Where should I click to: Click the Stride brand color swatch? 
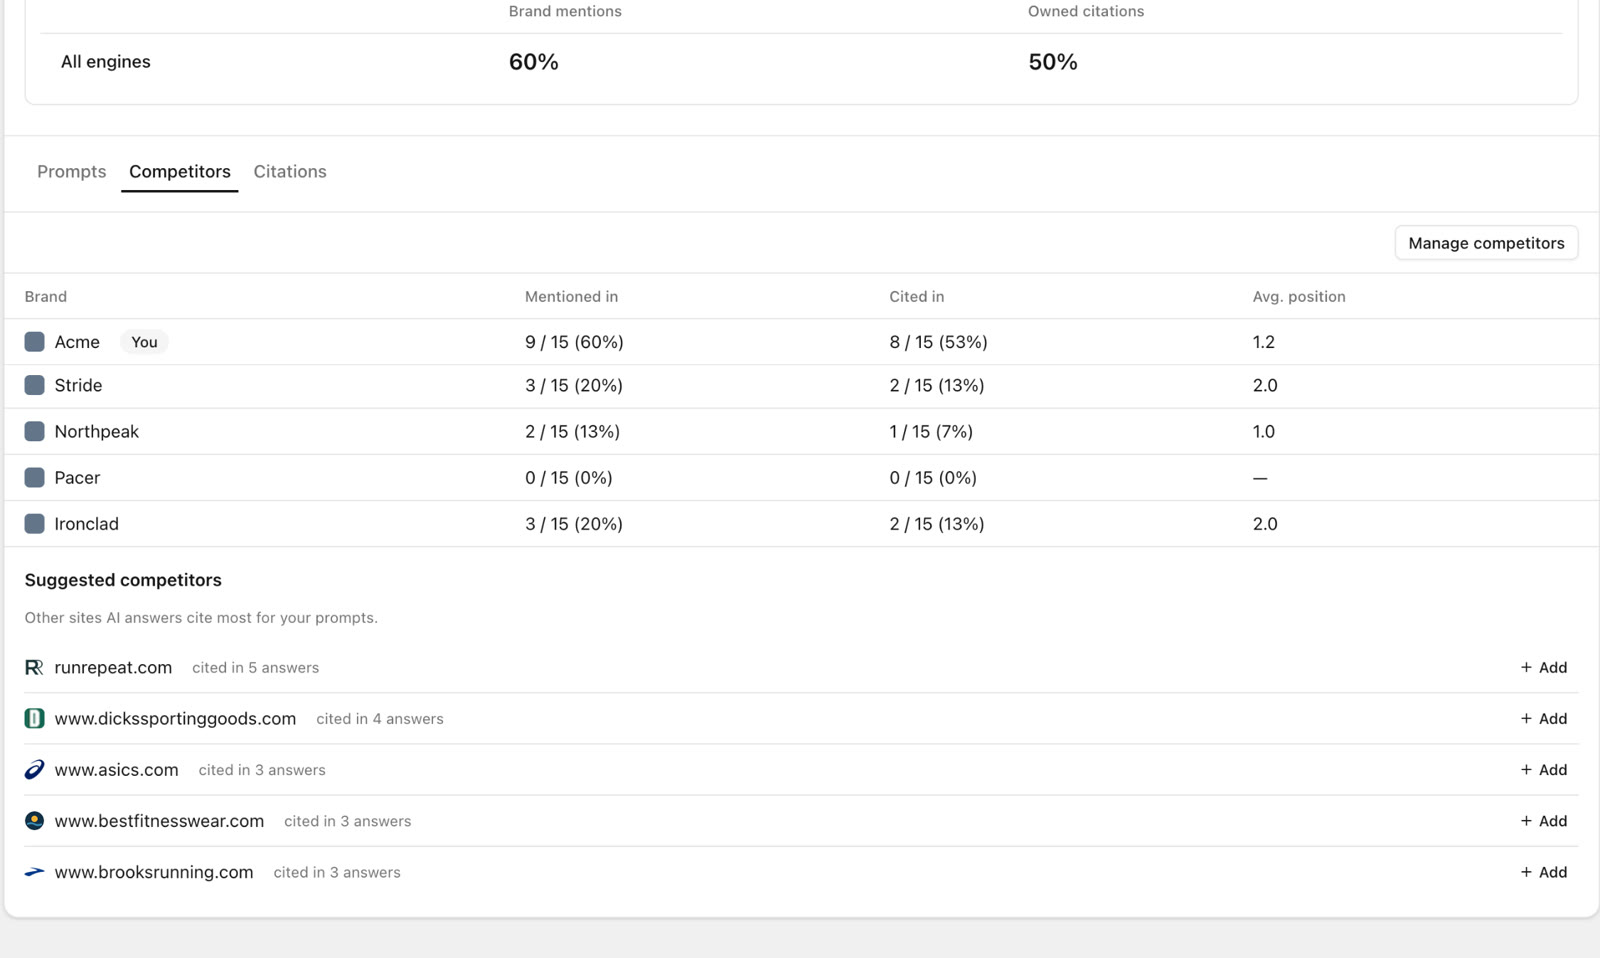coord(34,385)
